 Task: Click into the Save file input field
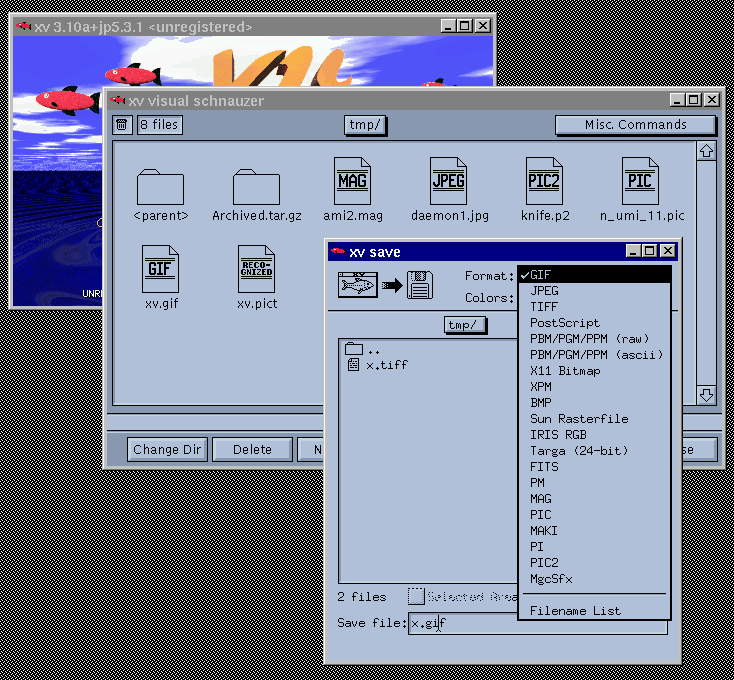[538, 623]
